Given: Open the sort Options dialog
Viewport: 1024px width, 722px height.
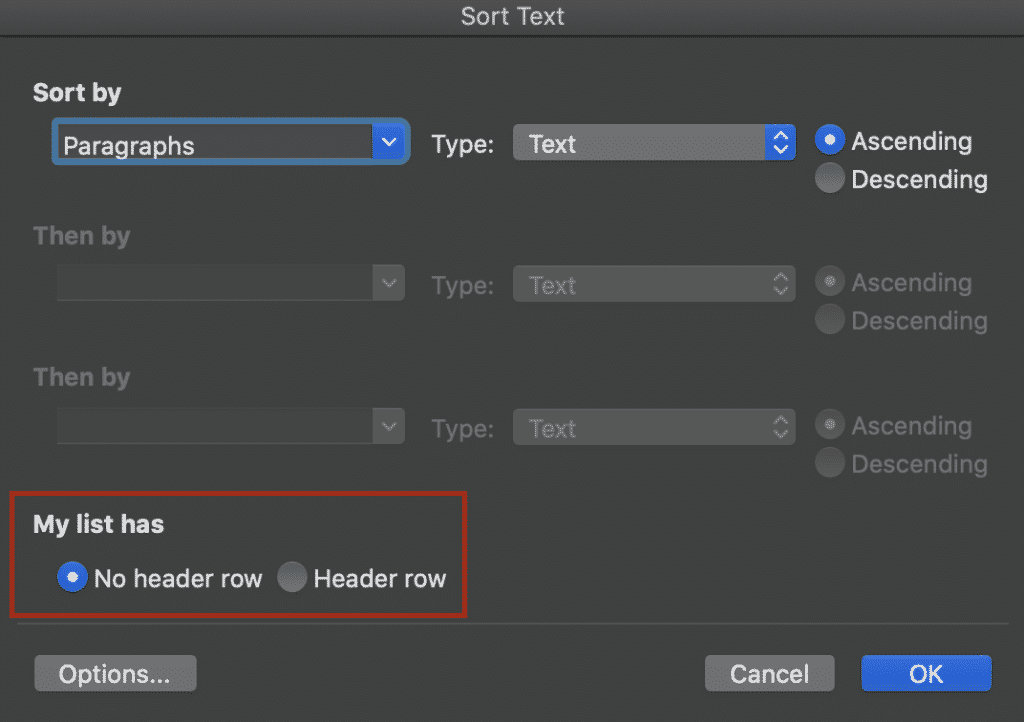Looking at the screenshot, I should [114, 673].
